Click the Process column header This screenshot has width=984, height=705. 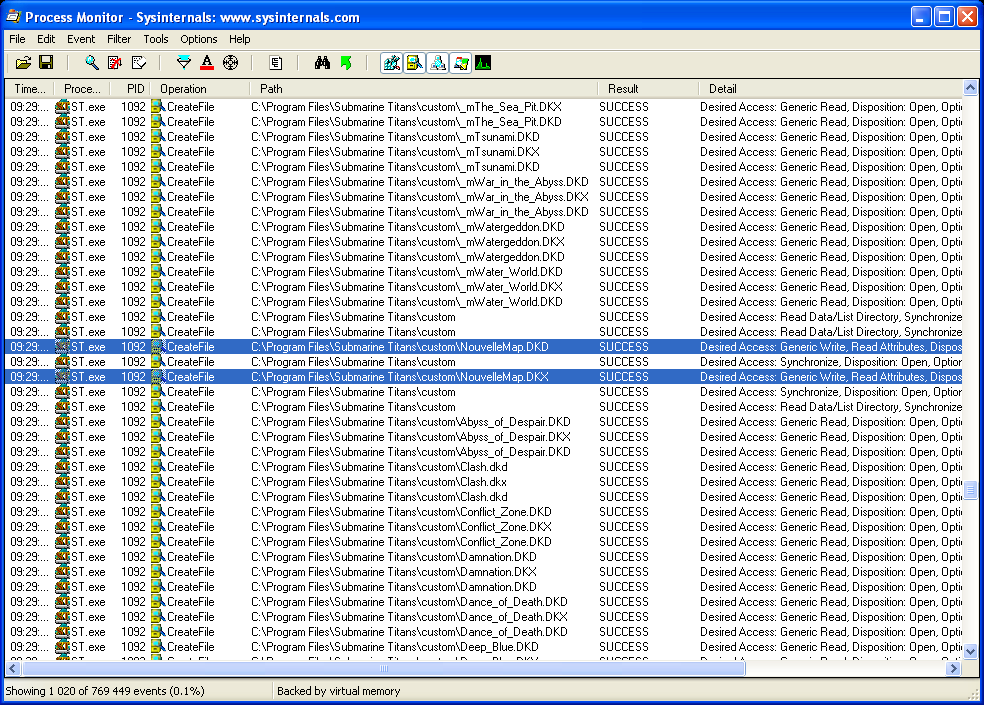82,89
